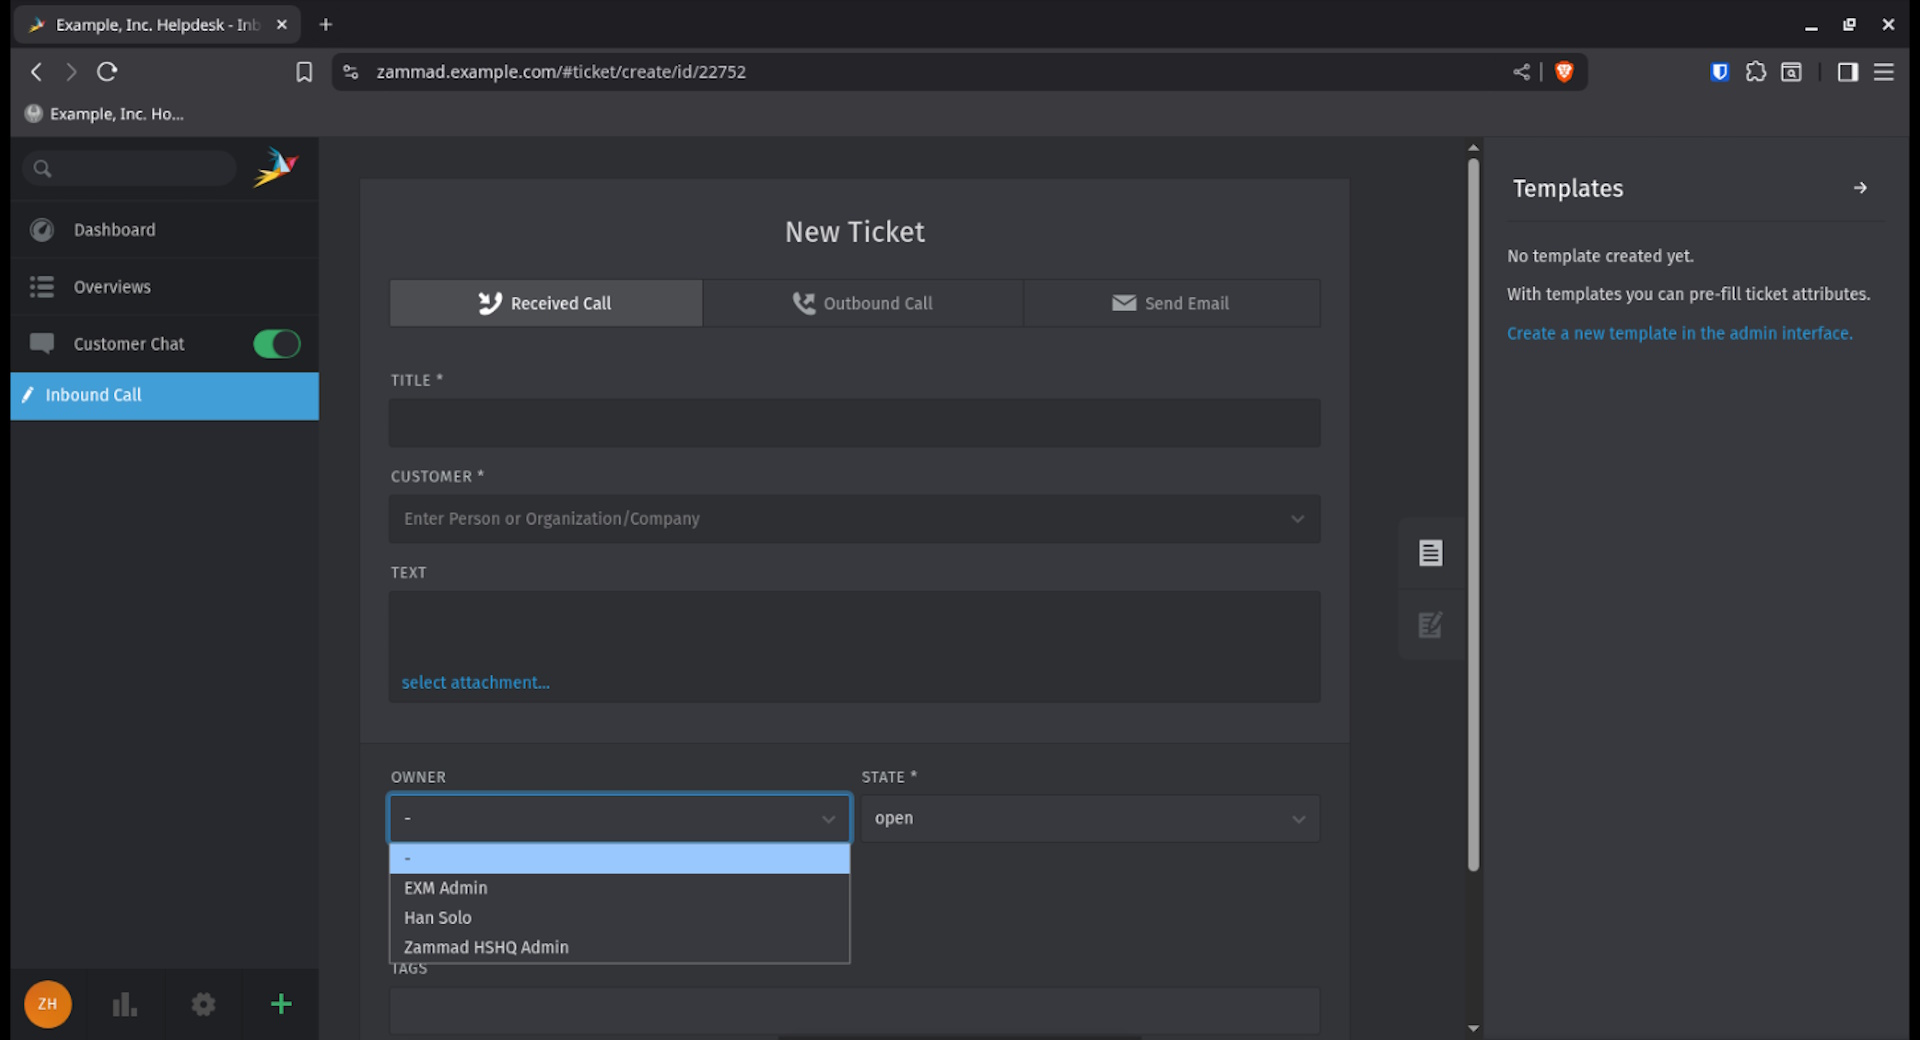This screenshot has height=1040, width=1920.
Task: Click the Brave shields lion icon
Action: [x=1564, y=72]
